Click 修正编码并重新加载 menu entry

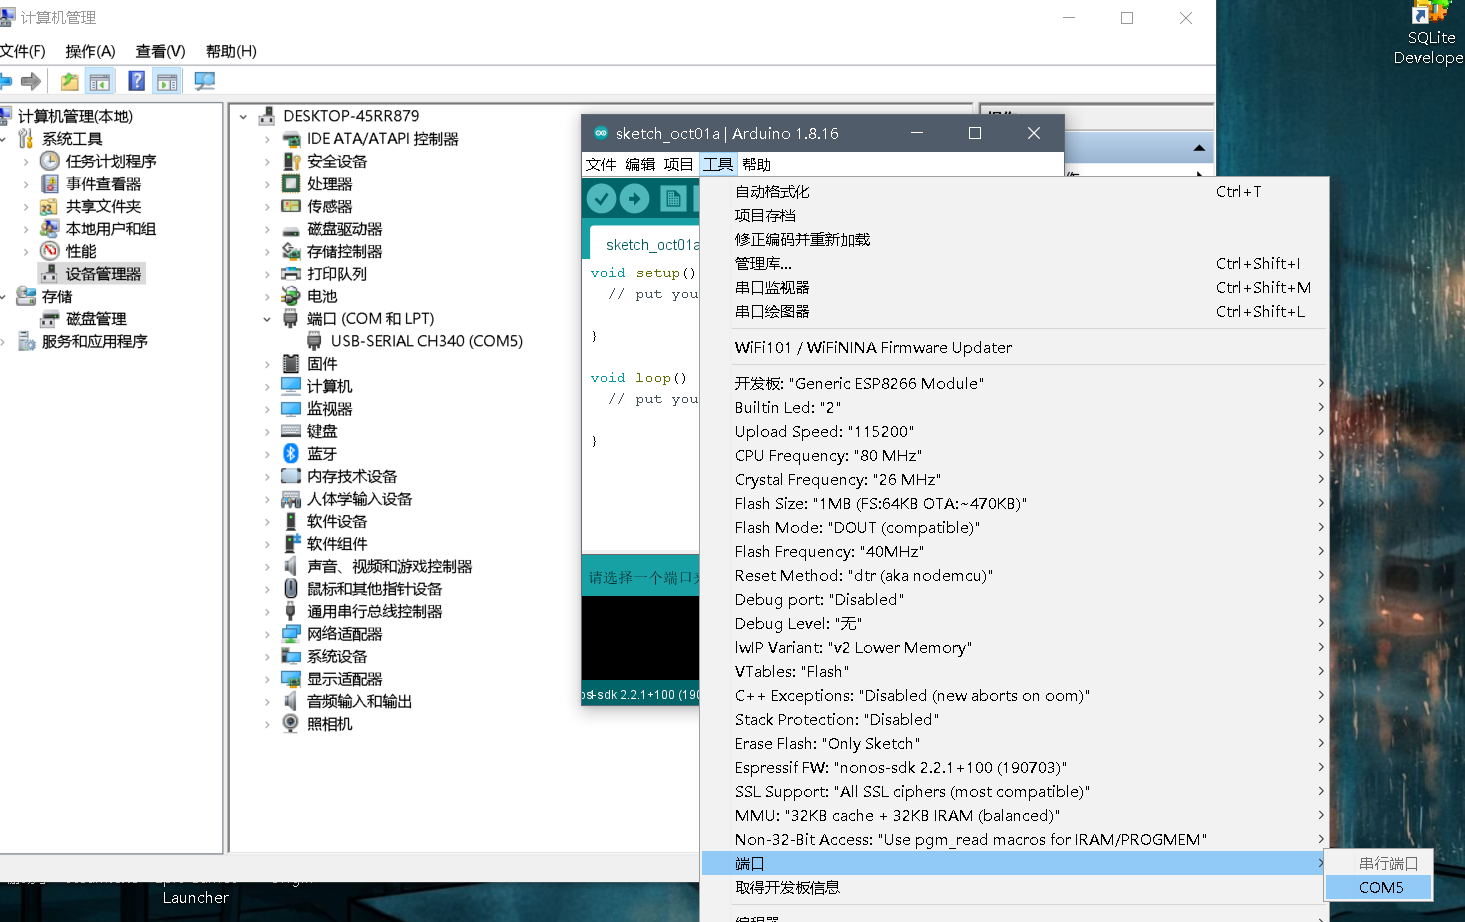tap(1014, 239)
